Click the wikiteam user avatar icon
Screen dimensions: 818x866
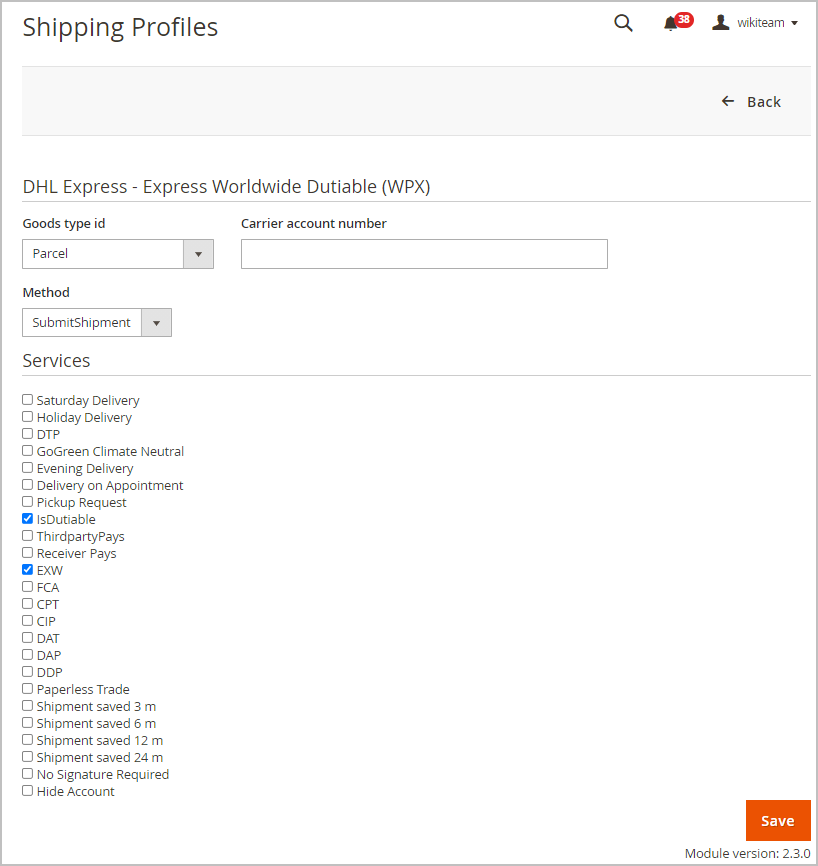pos(721,22)
